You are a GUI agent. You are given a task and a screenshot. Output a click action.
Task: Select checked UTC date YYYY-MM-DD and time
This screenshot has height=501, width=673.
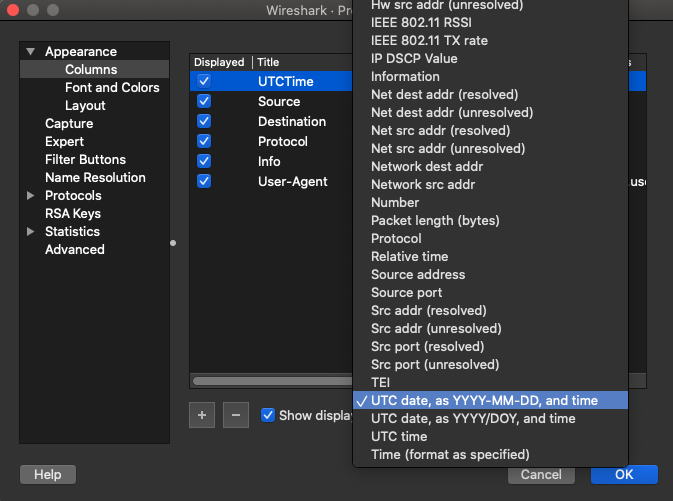coord(490,400)
